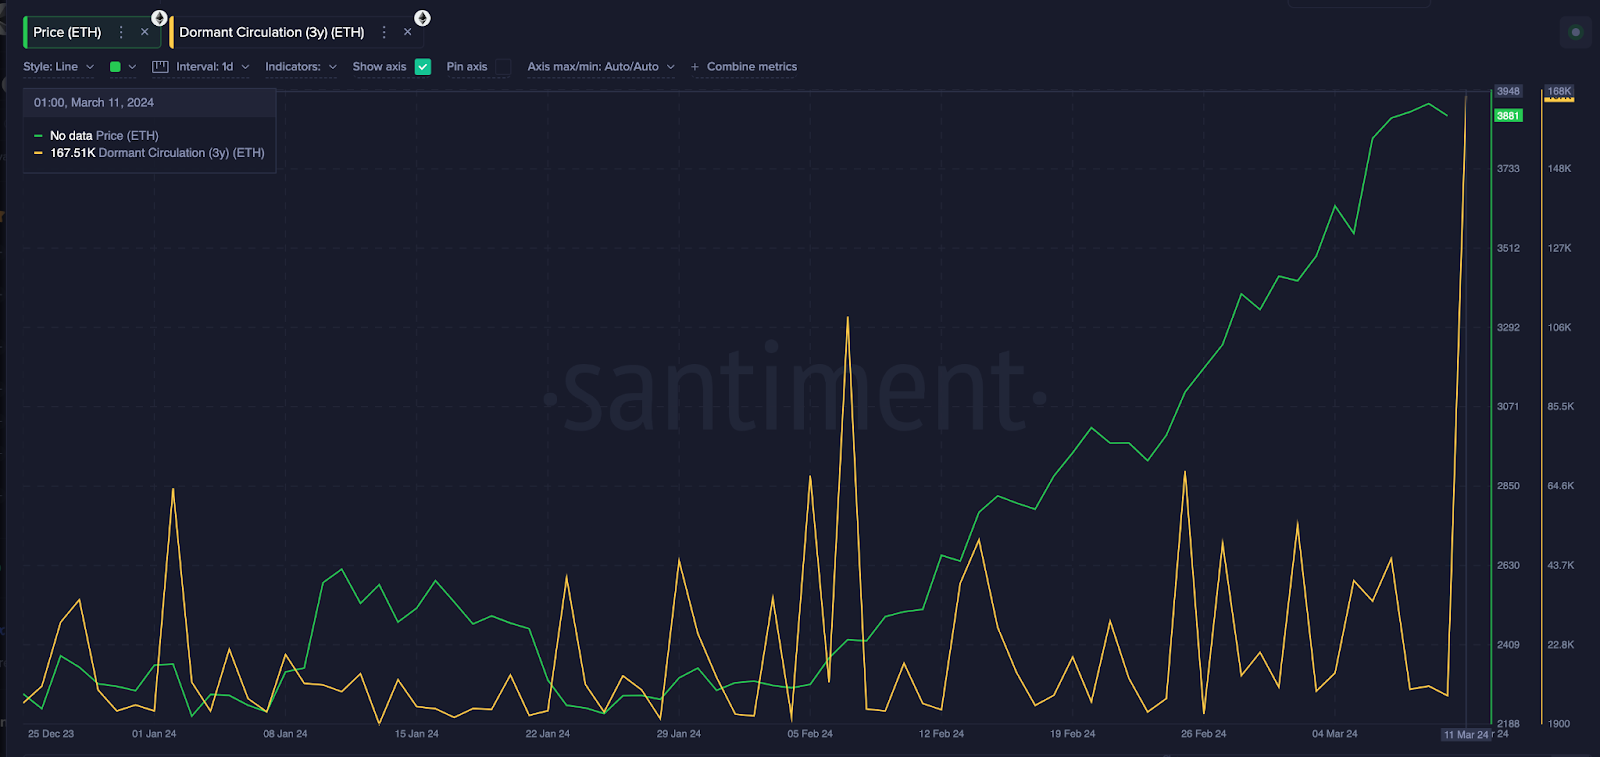Expand the Interval: 1d dropdown

tap(212, 67)
